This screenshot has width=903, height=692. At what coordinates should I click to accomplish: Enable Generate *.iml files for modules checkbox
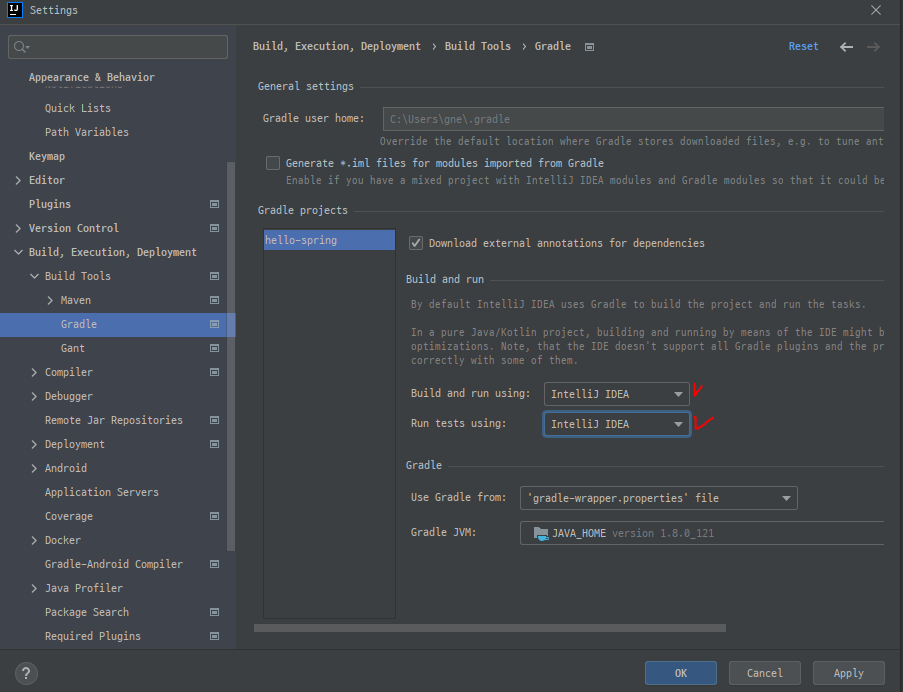273,163
